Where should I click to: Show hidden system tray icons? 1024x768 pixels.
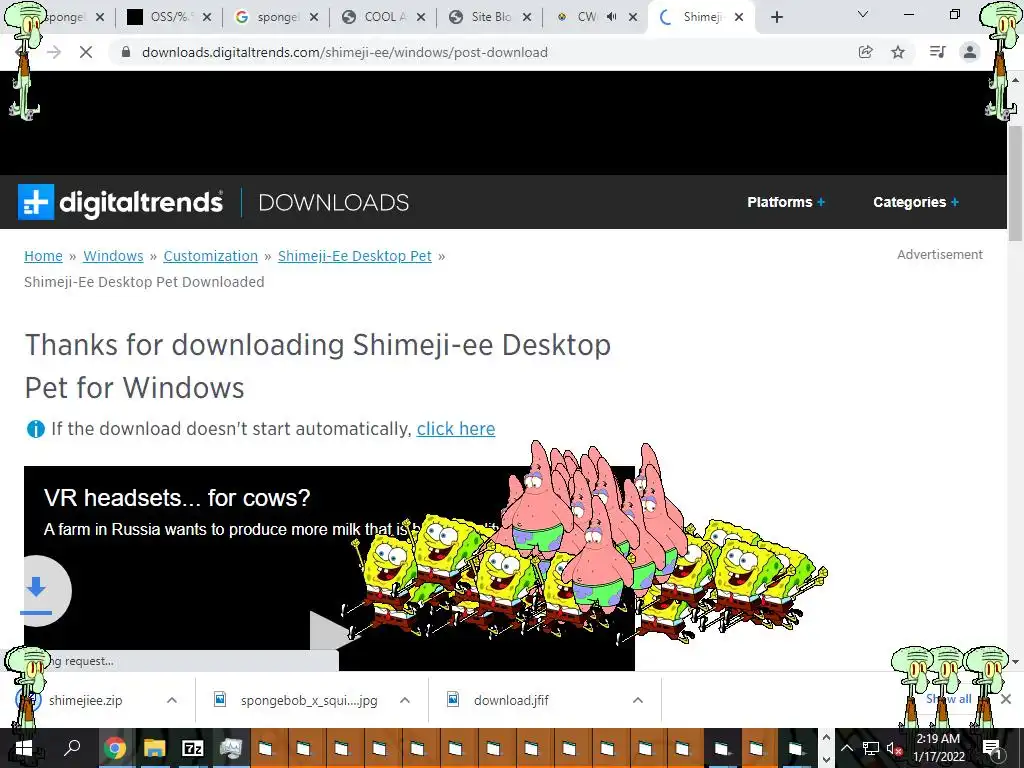coord(846,748)
